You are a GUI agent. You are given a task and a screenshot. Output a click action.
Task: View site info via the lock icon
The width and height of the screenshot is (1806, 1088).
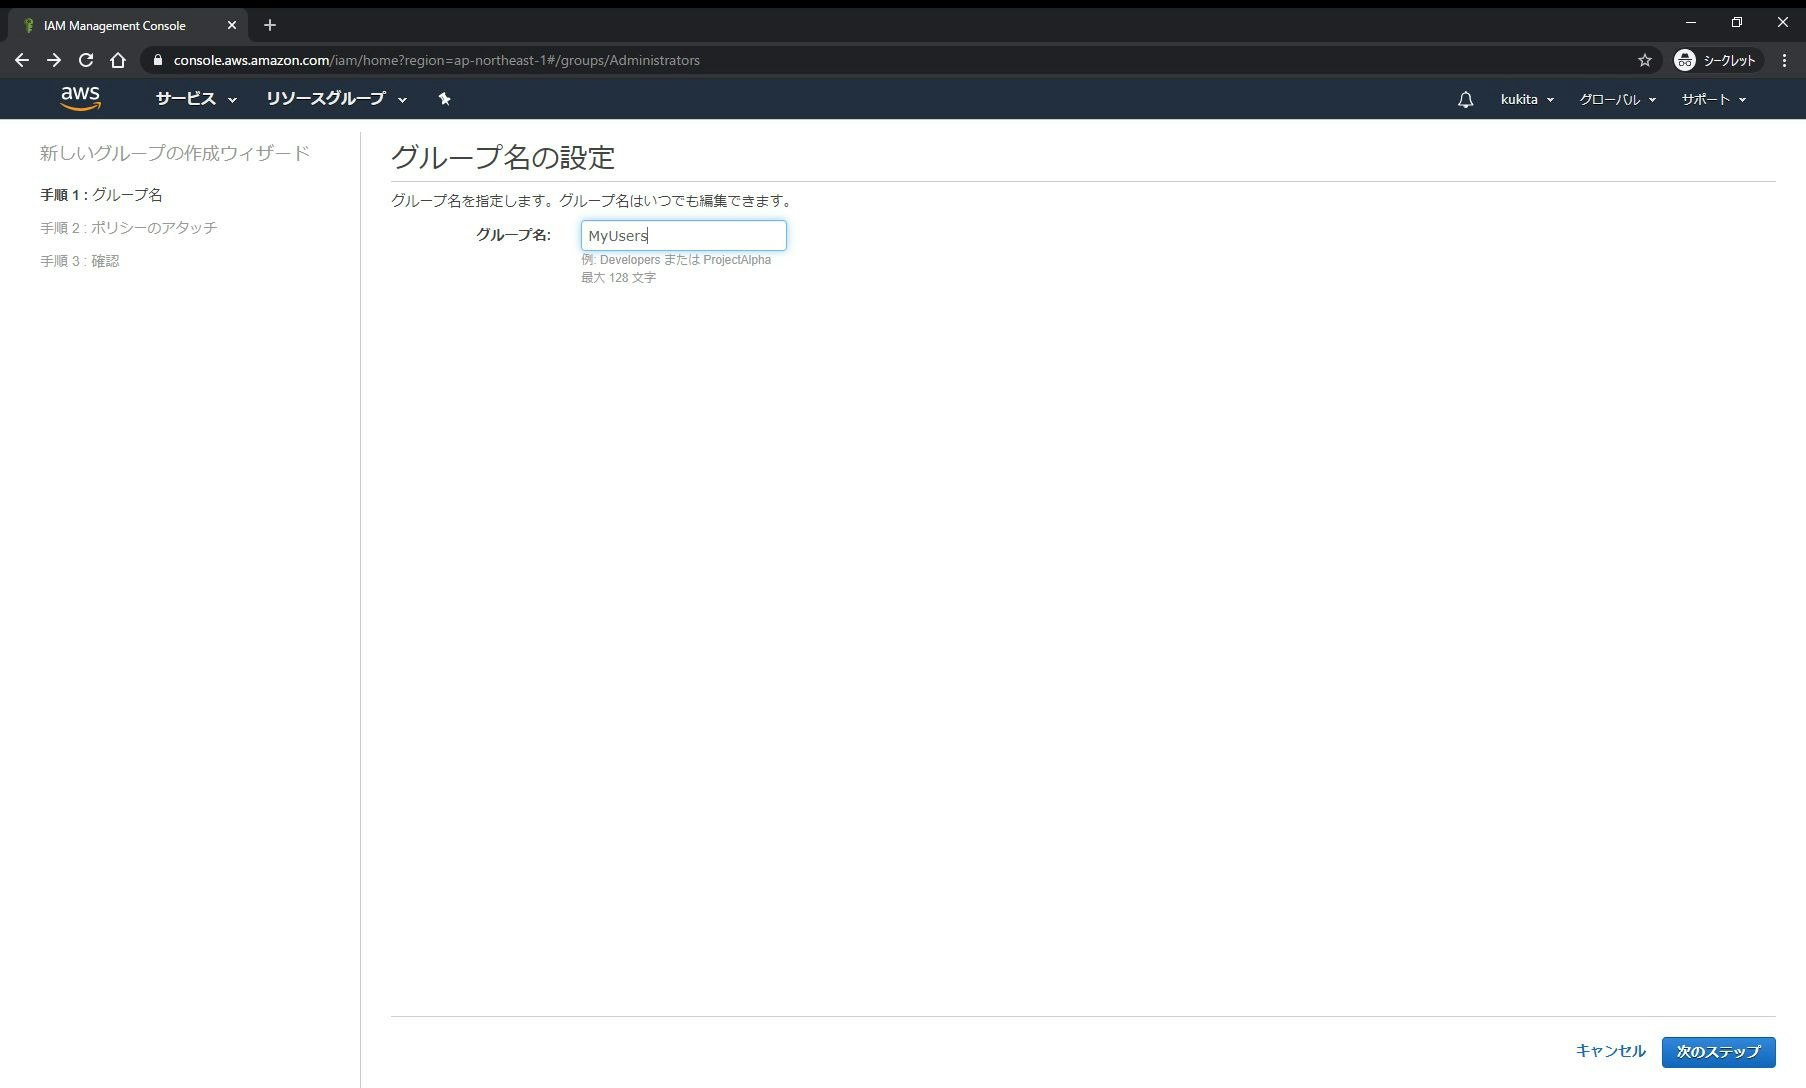pos(157,60)
